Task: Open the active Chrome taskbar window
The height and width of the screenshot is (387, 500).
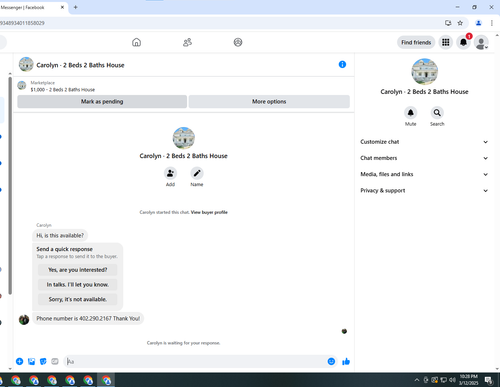Action: click(x=106, y=380)
